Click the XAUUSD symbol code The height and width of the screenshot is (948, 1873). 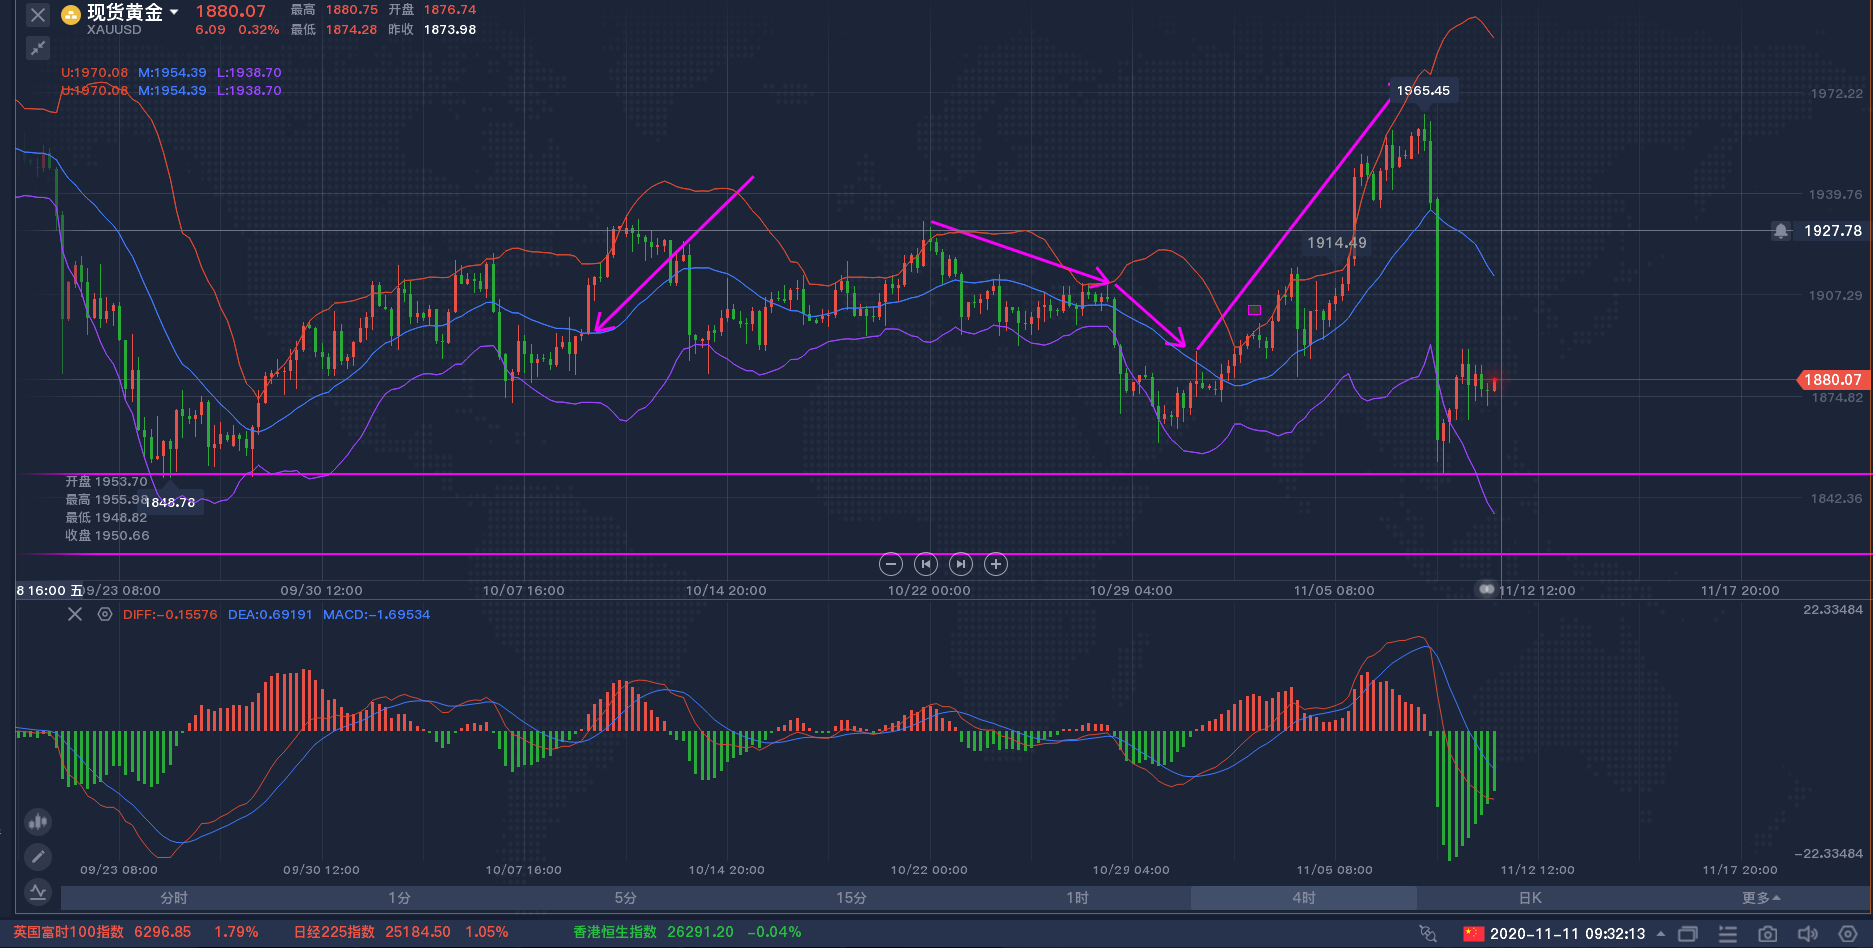(114, 30)
